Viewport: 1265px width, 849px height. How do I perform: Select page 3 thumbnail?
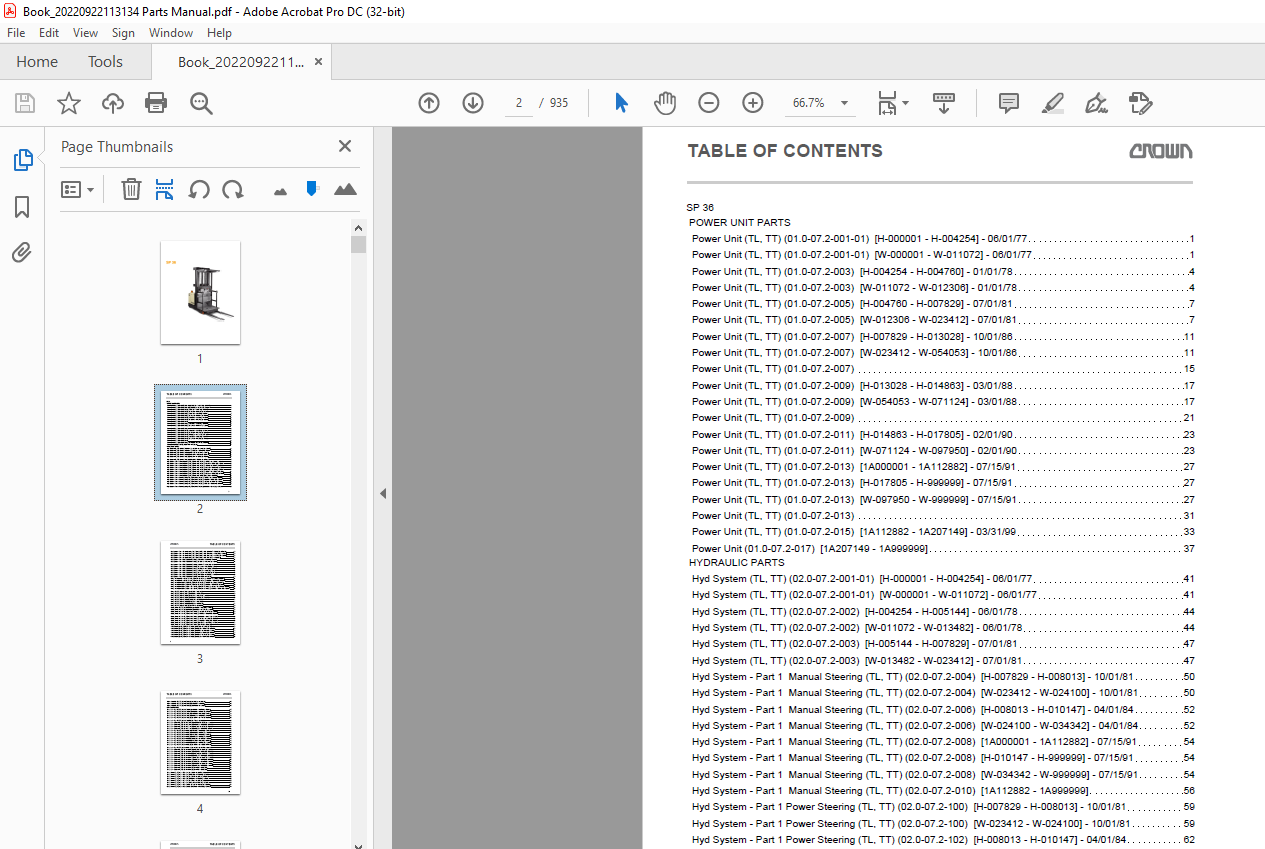pyautogui.click(x=200, y=593)
